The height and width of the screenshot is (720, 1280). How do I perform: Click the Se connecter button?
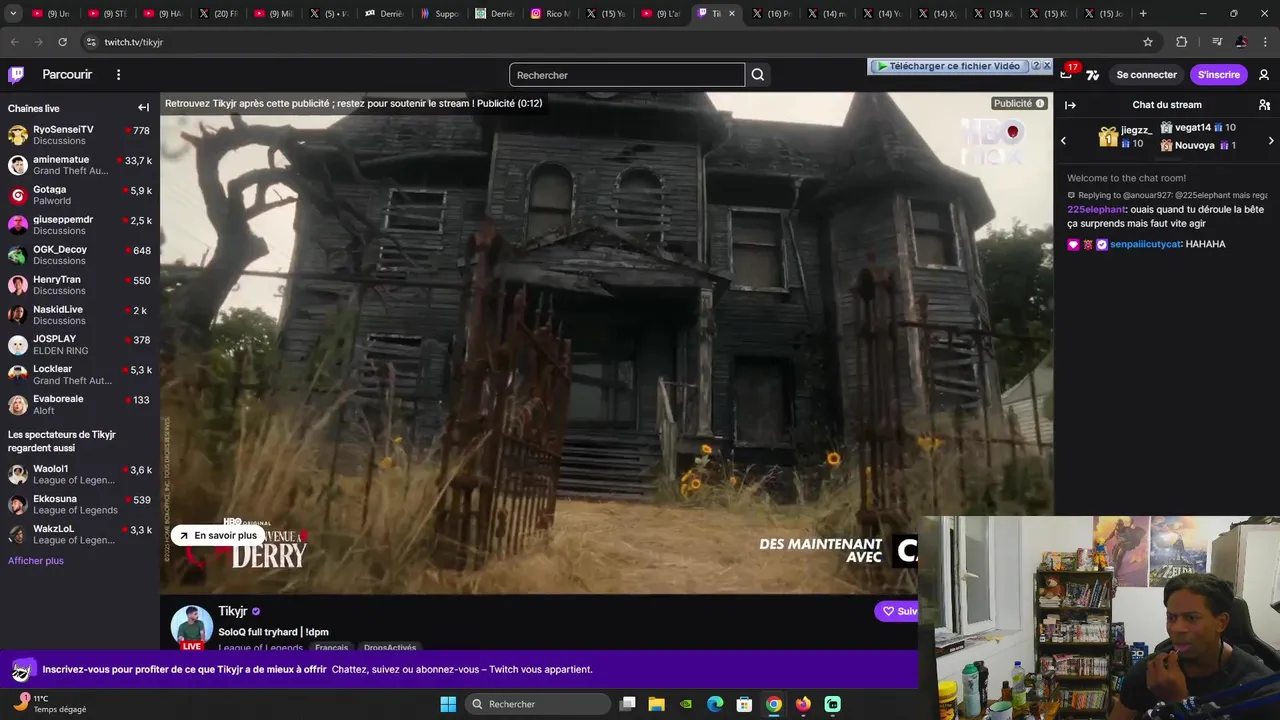[1146, 75]
